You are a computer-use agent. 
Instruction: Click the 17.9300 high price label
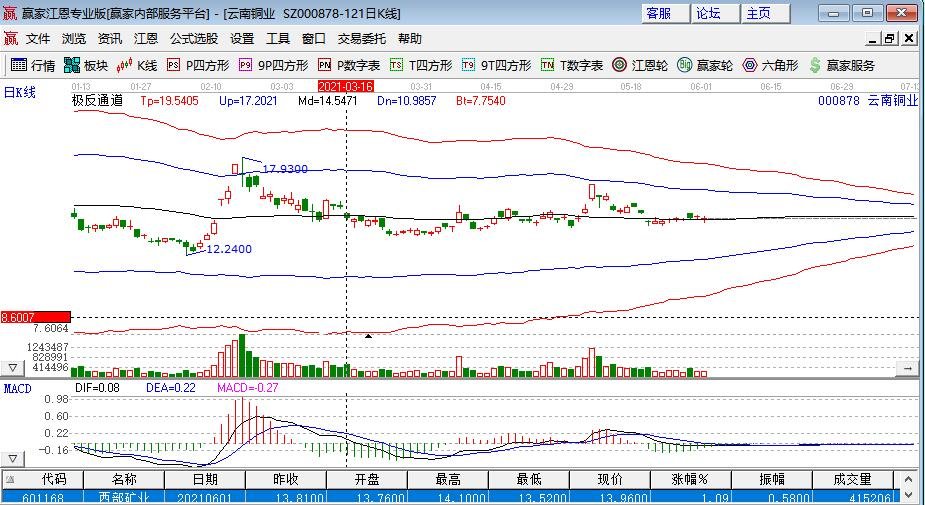pos(285,169)
